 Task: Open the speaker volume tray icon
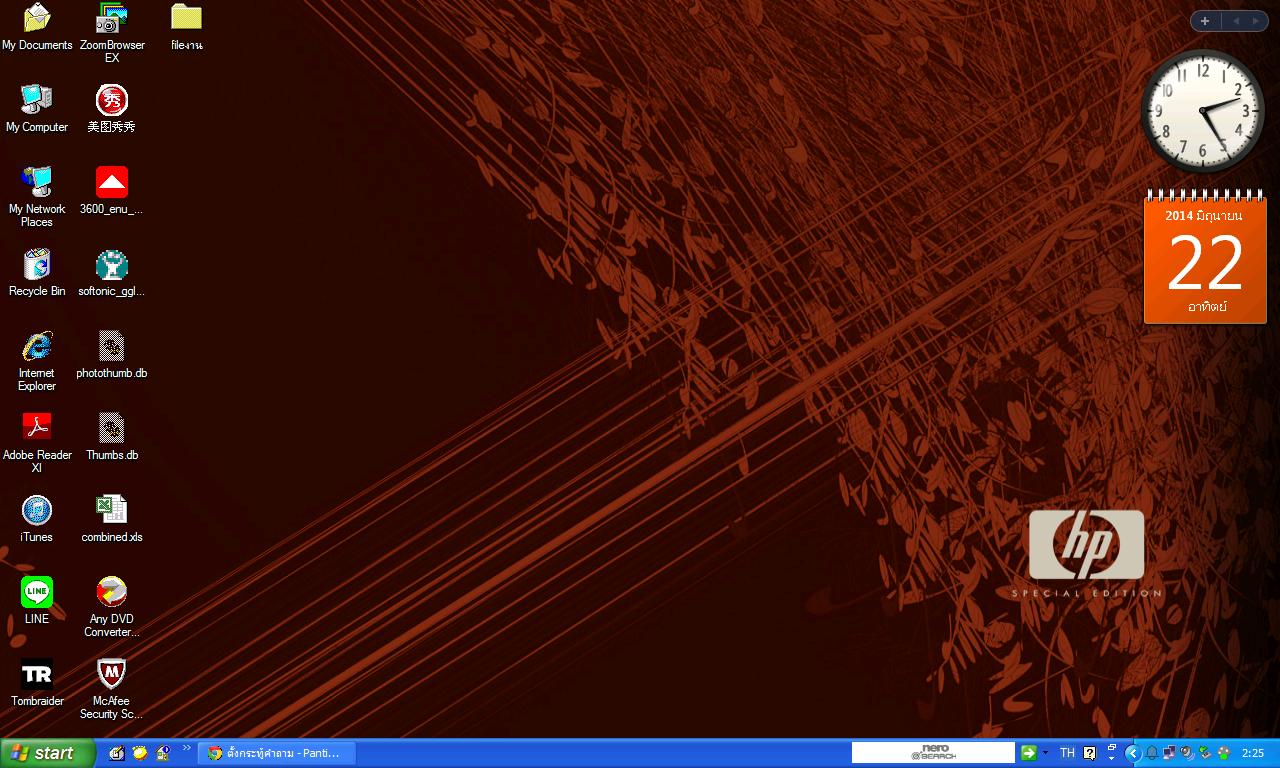[x=1187, y=753]
